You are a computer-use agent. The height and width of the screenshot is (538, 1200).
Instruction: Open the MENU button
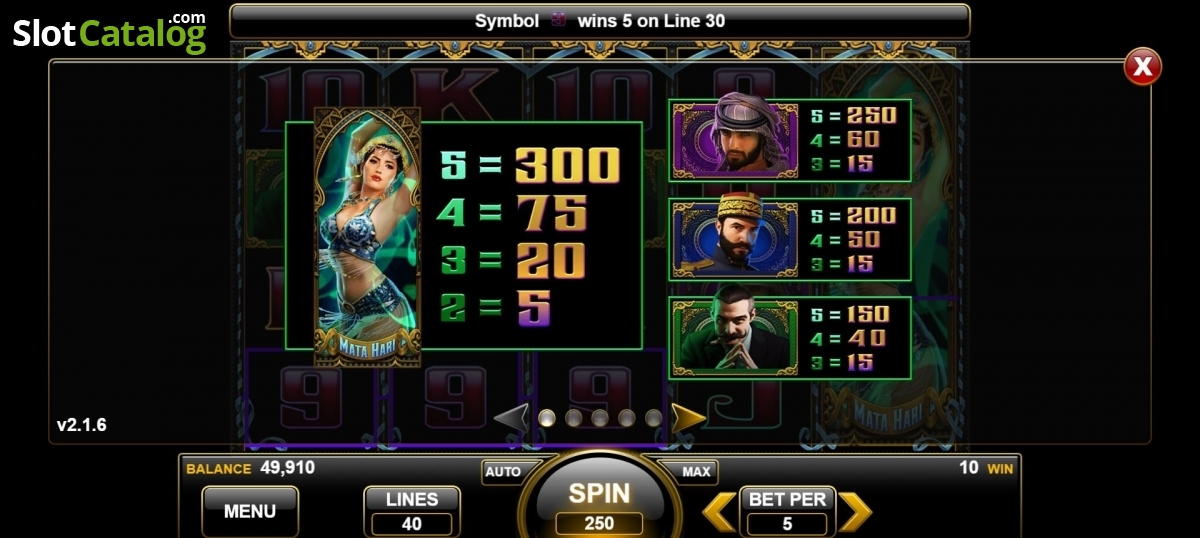pyautogui.click(x=250, y=511)
